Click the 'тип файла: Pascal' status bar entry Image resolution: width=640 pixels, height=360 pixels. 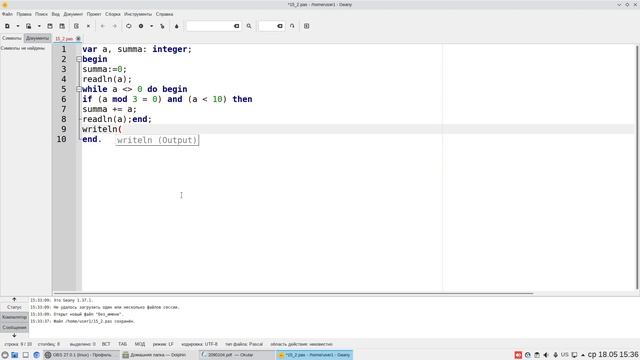tap(244, 344)
